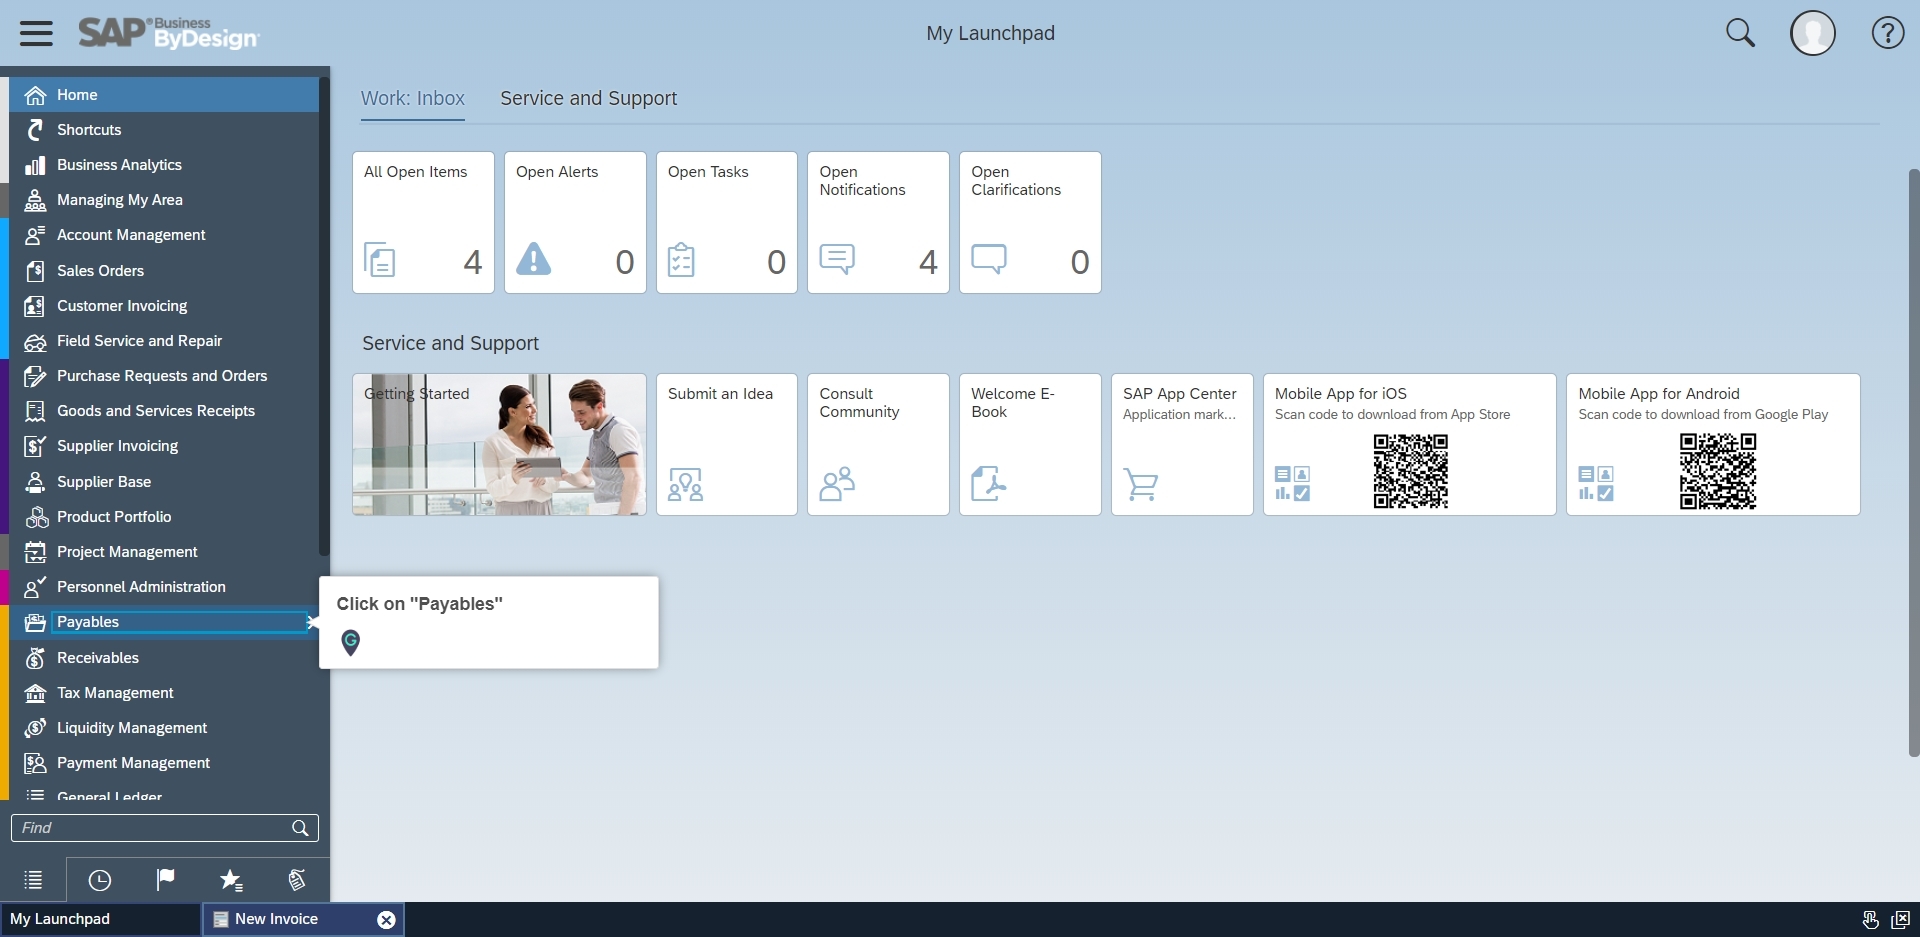The image size is (1920, 937).
Task: Open the hamburger navigation menu
Action: click(36, 33)
